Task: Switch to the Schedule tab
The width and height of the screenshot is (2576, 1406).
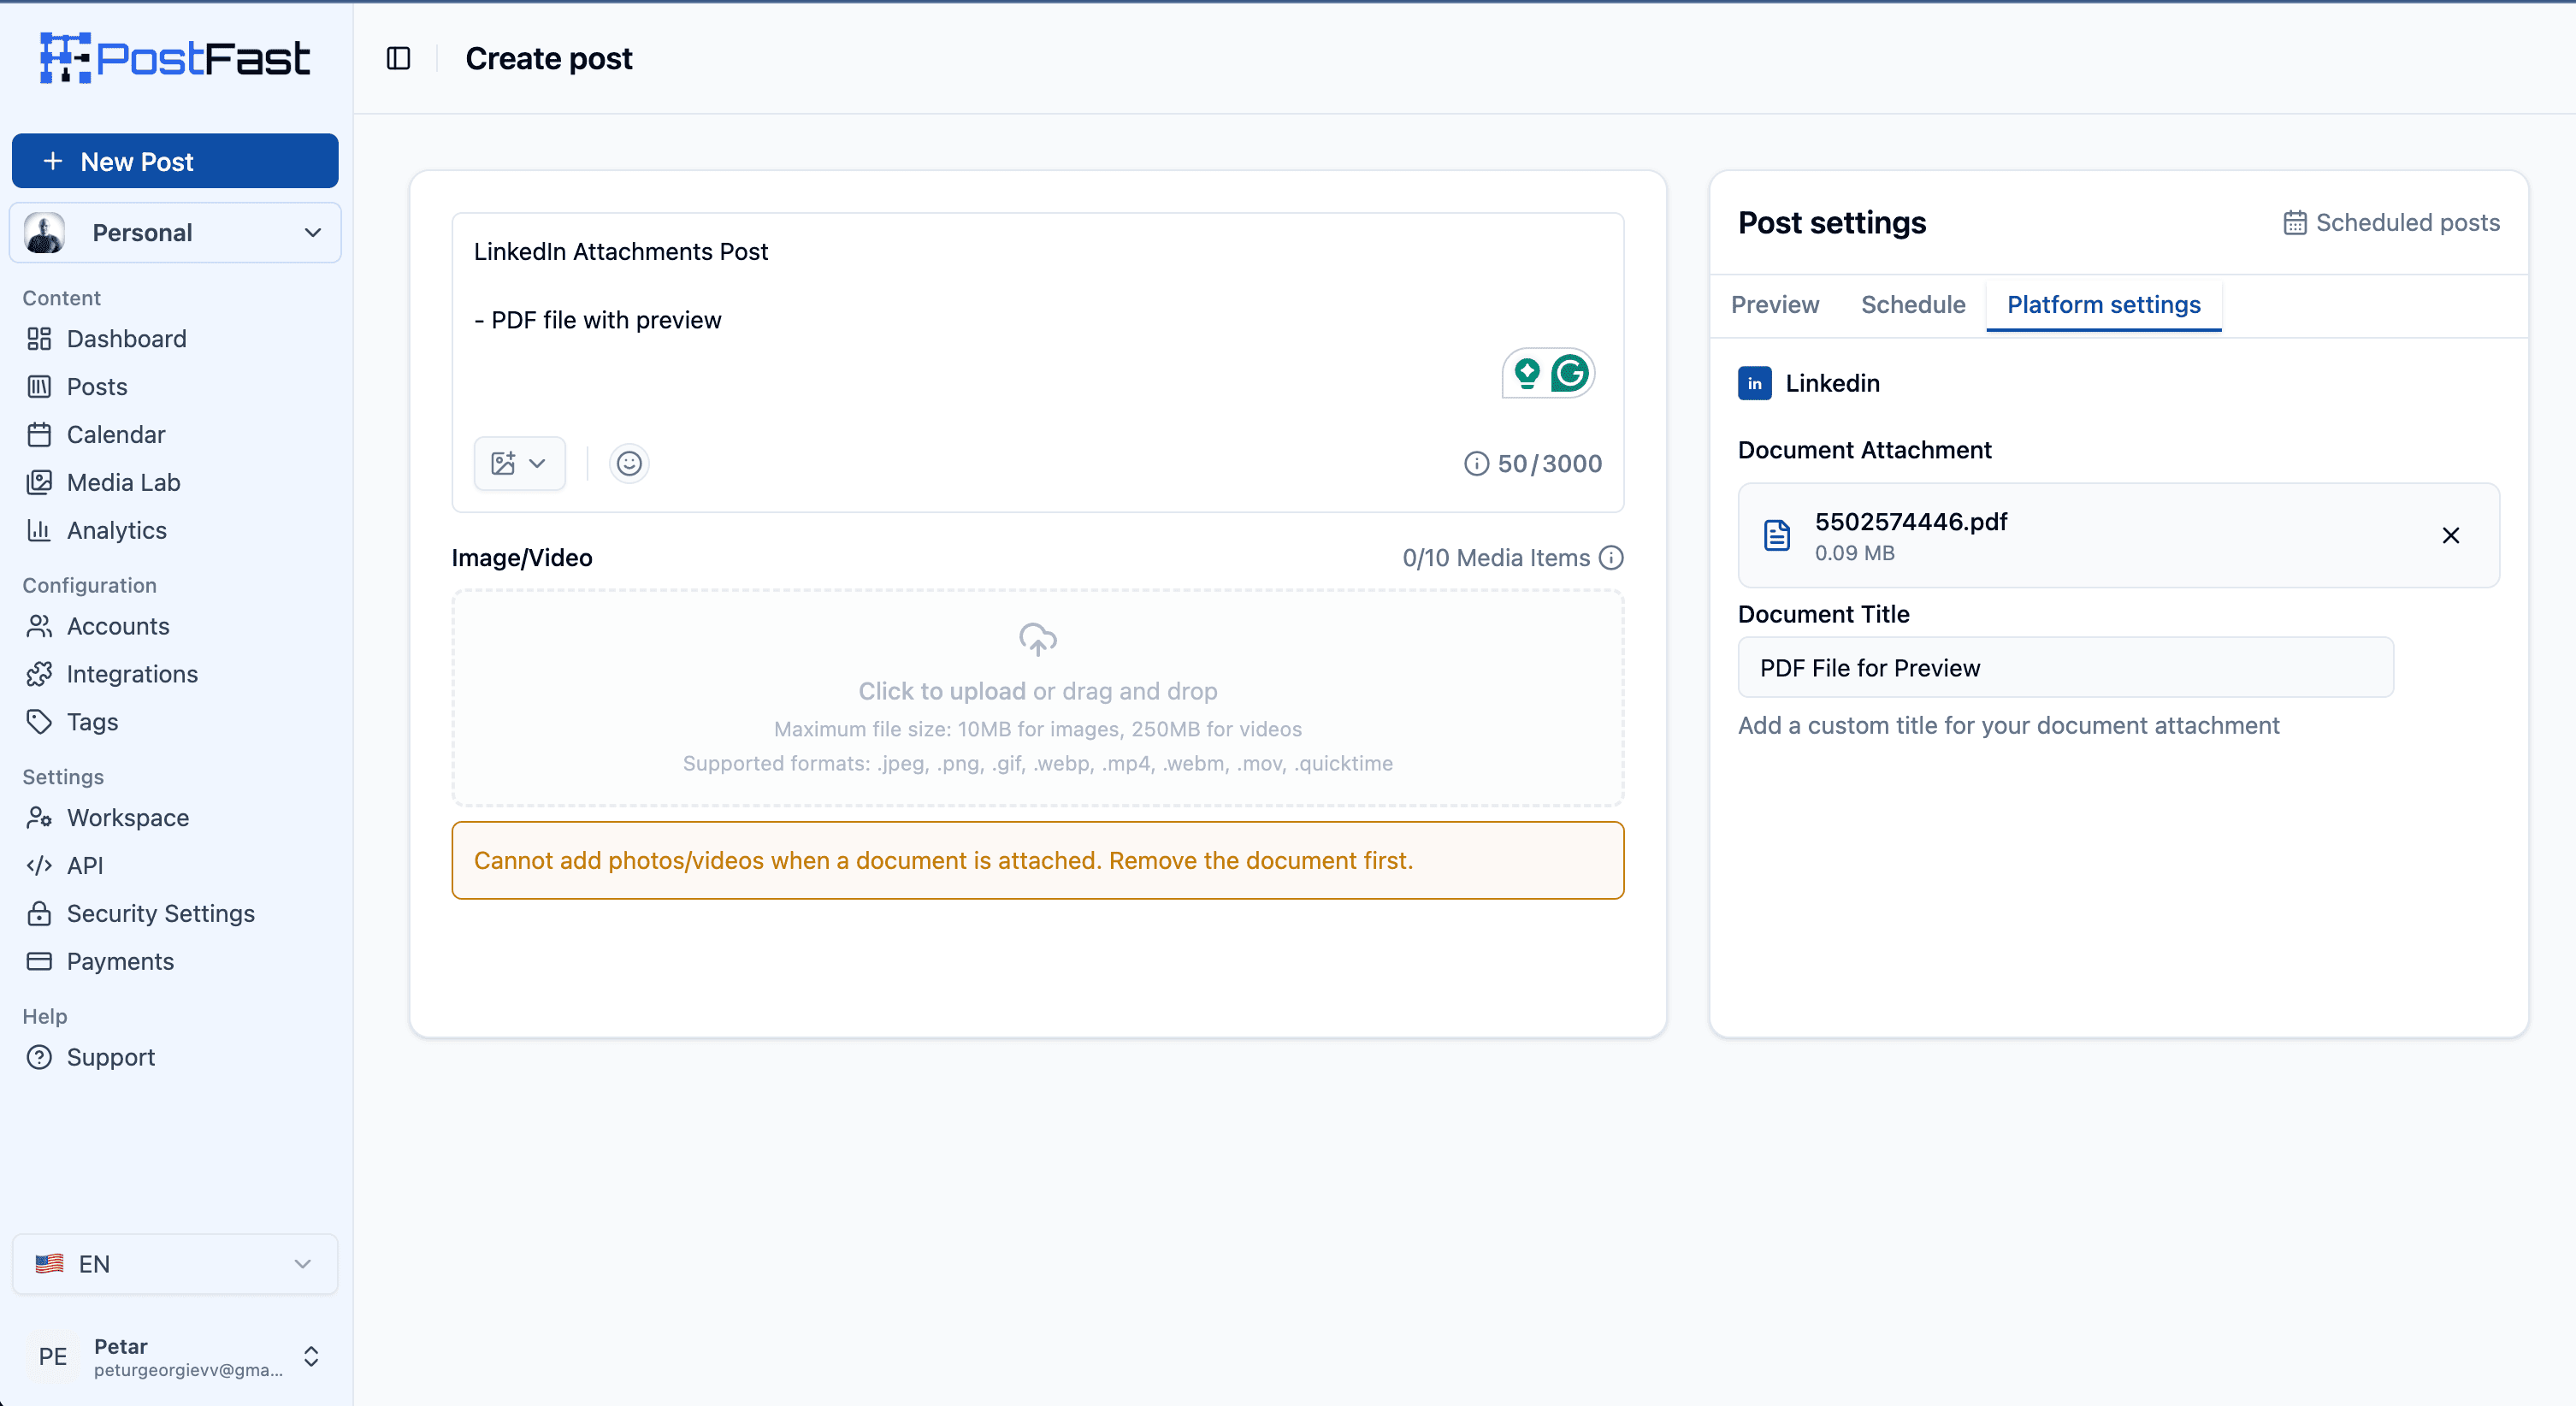Action: pyautogui.click(x=1913, y=305)
